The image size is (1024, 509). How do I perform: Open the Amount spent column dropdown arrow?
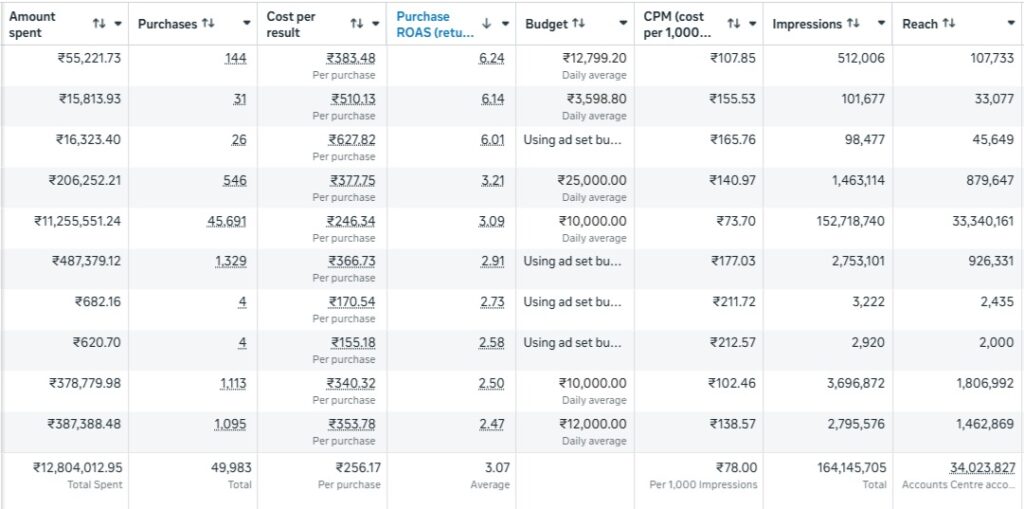pos(119,23)
